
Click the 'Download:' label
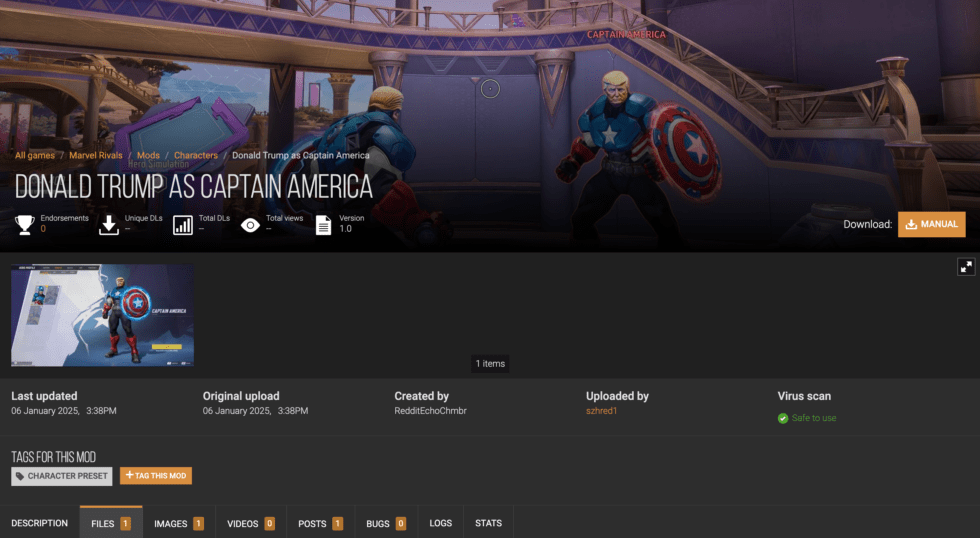(868, 224)
